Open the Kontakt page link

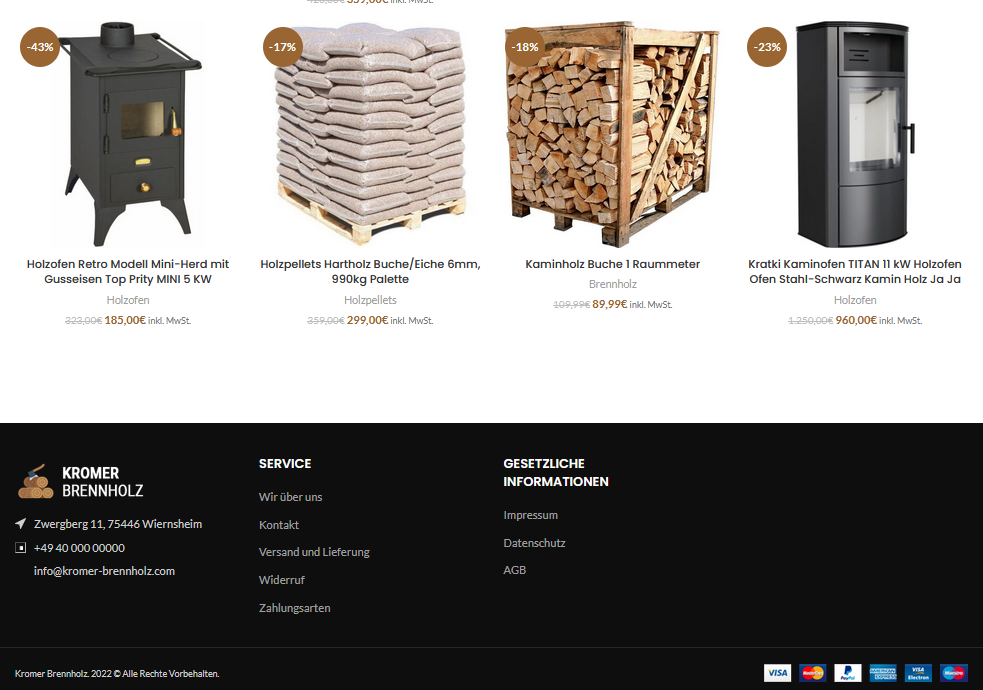click(x=279, y=525)
